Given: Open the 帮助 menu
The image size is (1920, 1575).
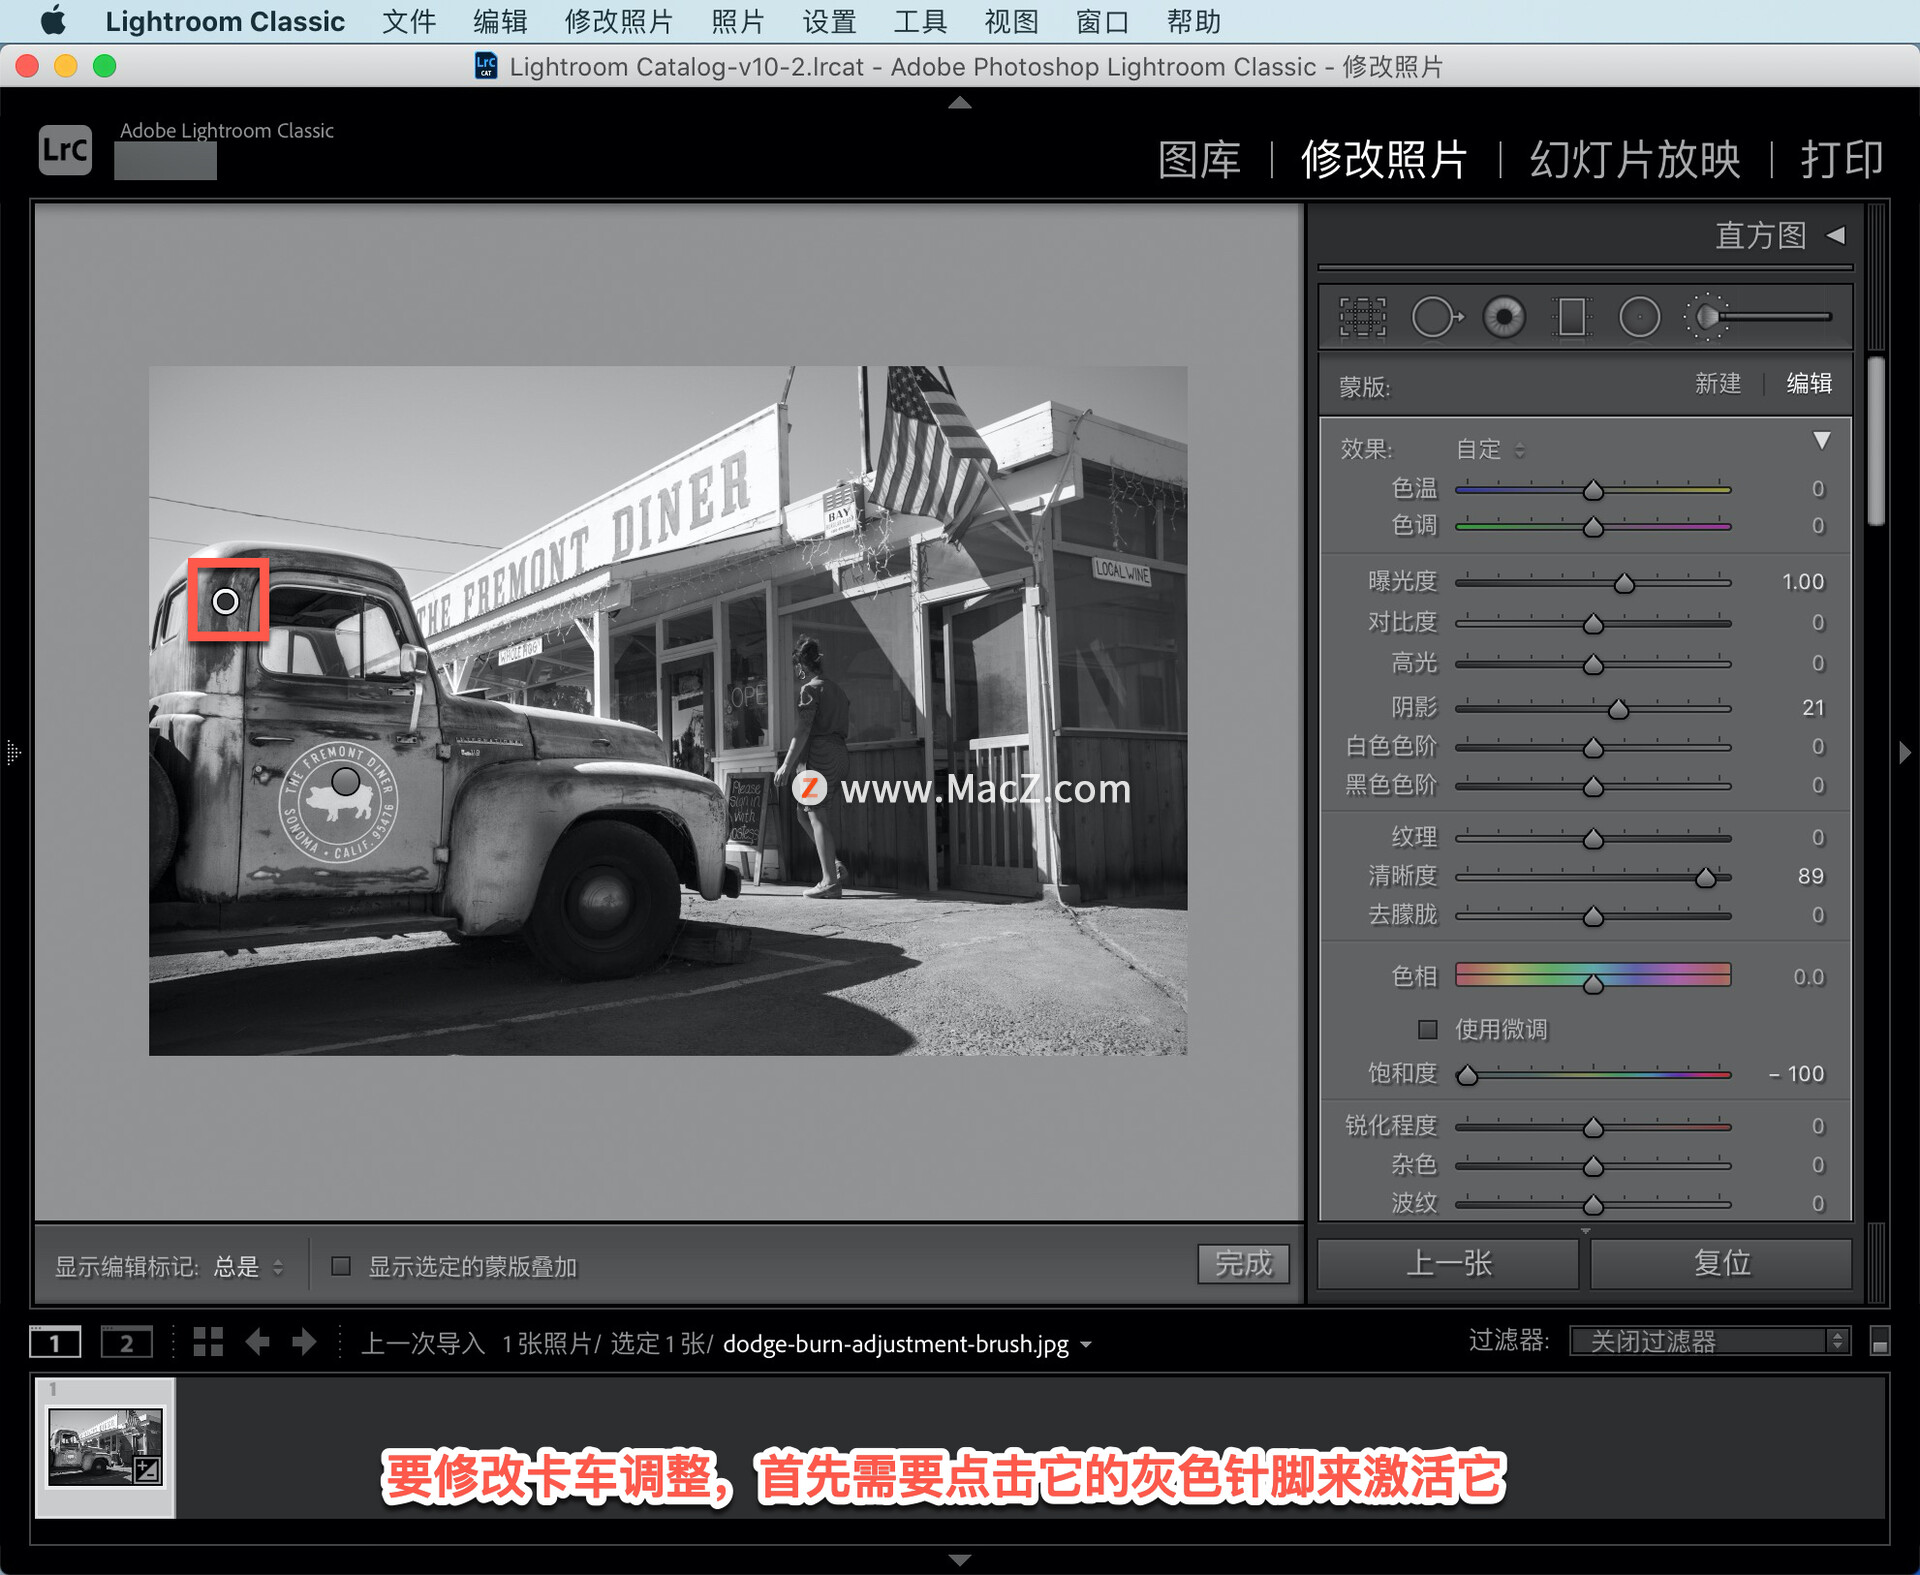Looking at the screenshot, I should click(1193, 21).
